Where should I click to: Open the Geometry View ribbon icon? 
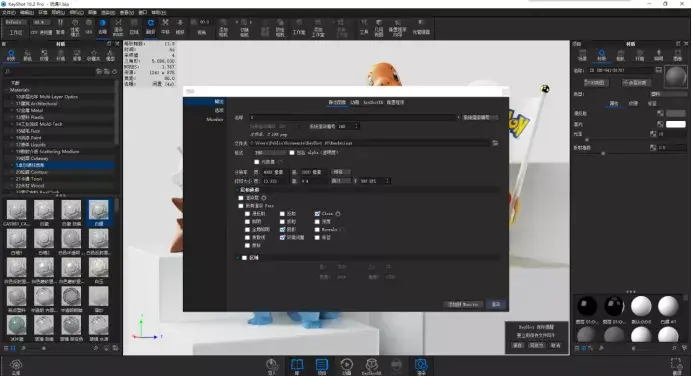pos(379,27)
